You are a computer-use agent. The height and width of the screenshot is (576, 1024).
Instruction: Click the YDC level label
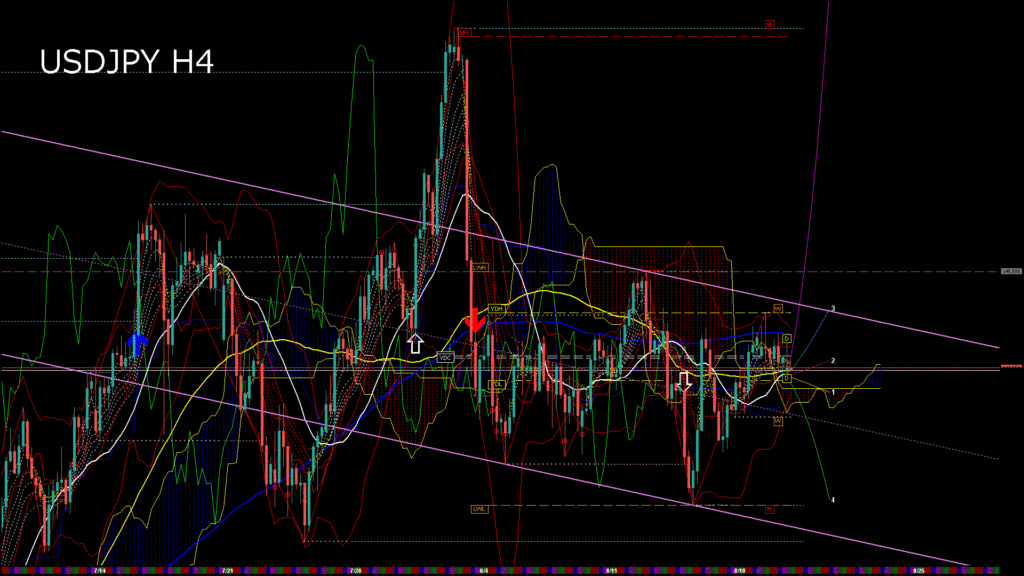[446, 357]
